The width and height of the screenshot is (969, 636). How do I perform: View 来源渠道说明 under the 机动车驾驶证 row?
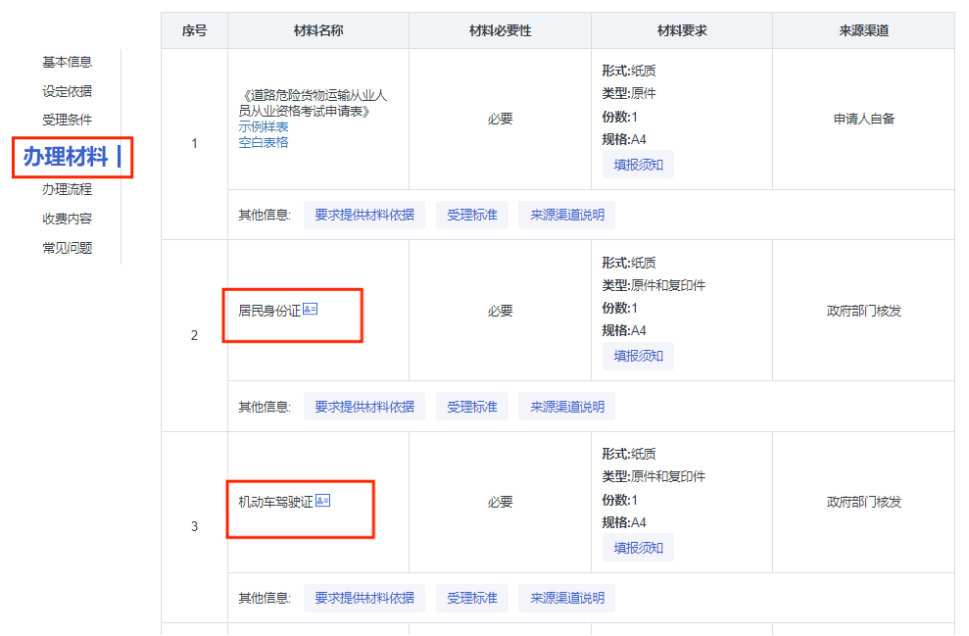tap(567, 599)
